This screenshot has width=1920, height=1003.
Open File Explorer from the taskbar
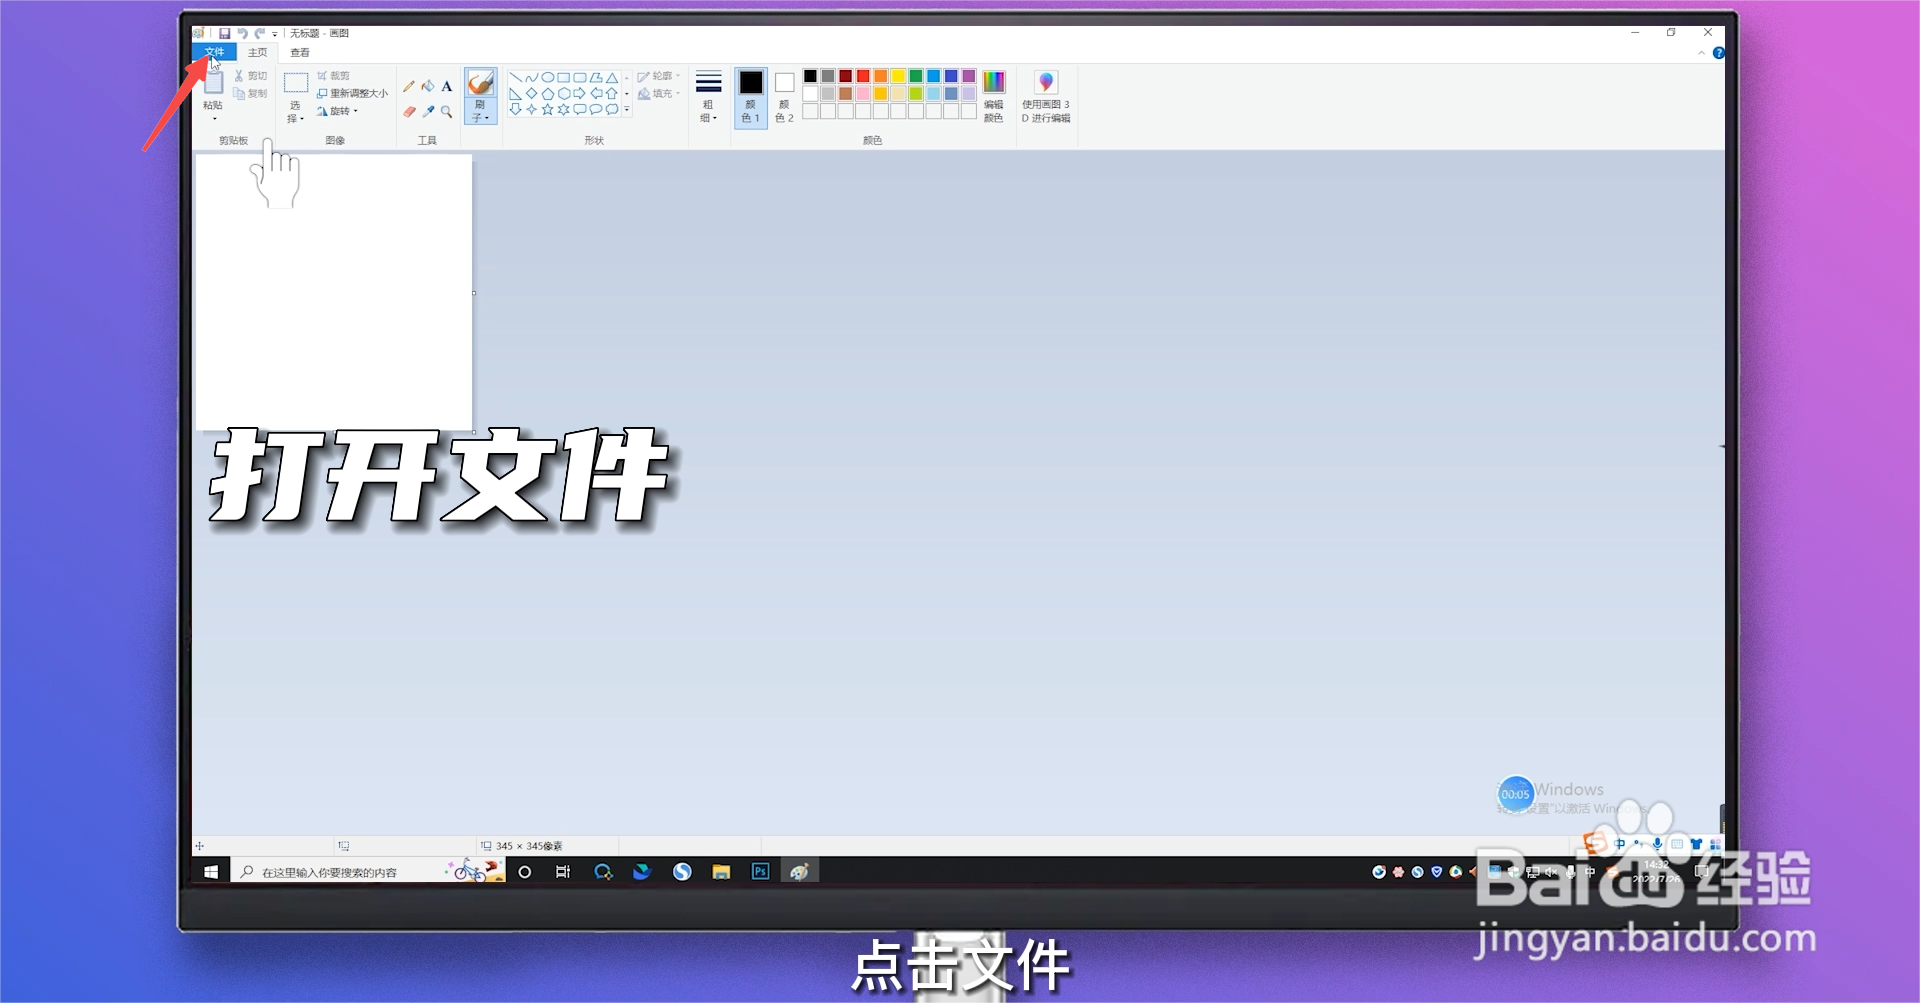click(x=721, y=872)
